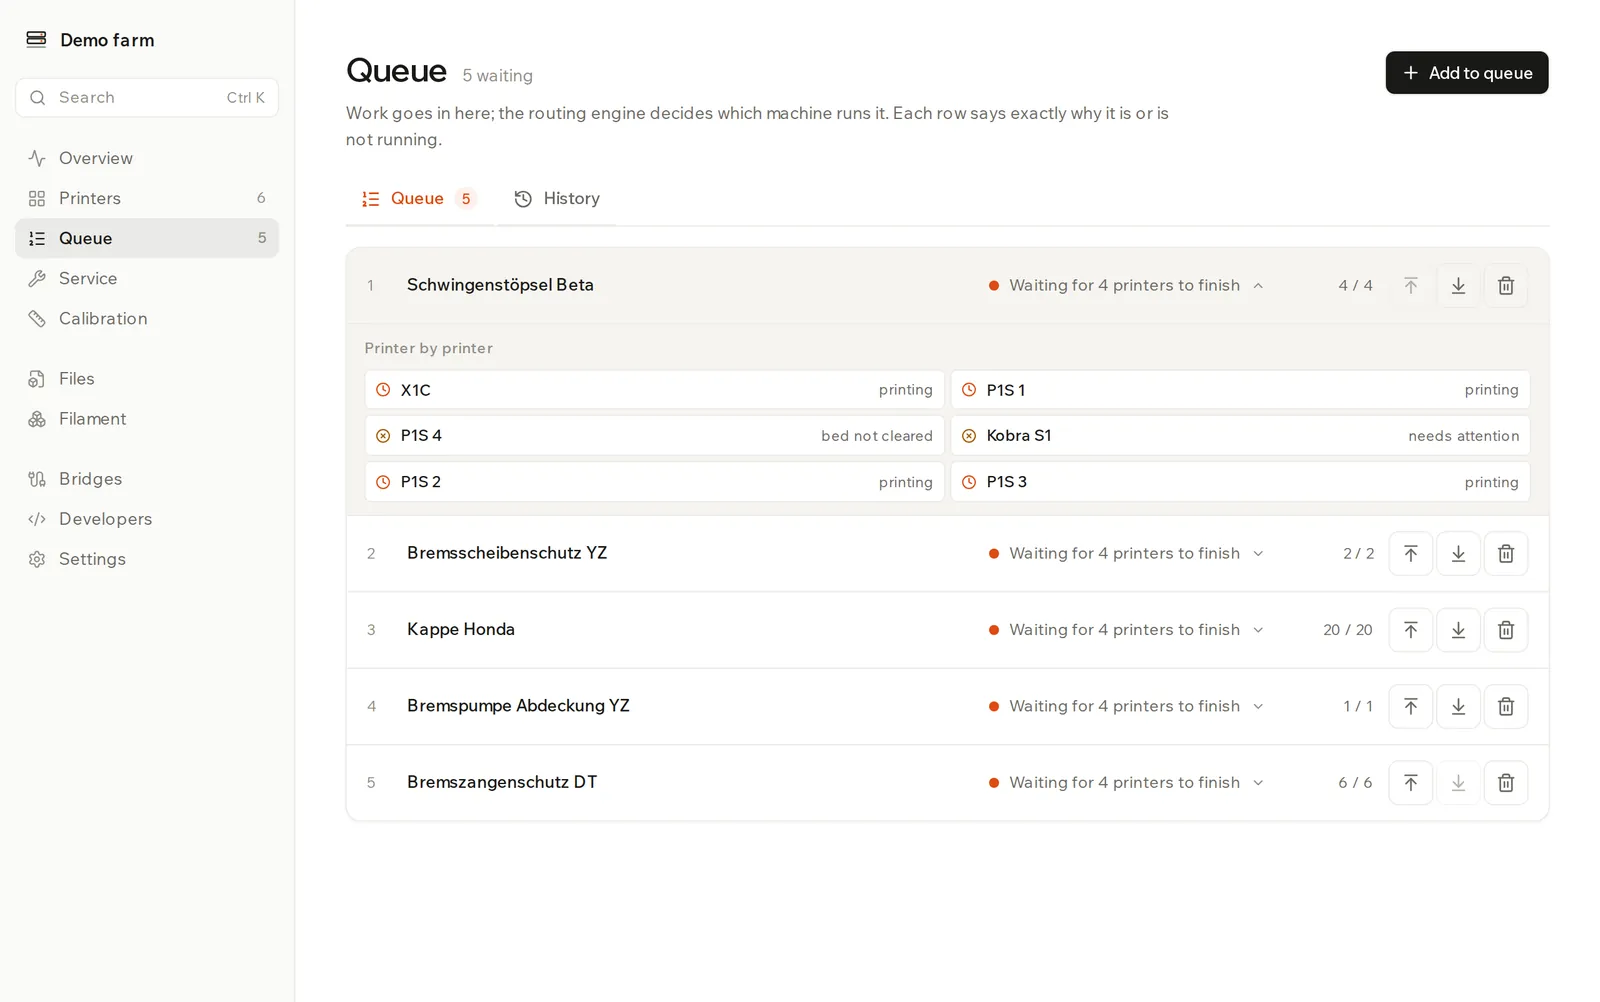The width and height of the screenshot is (1600, 1002).
Task: Click the Kappe Honda job name
Action: (x=461, y=629)
